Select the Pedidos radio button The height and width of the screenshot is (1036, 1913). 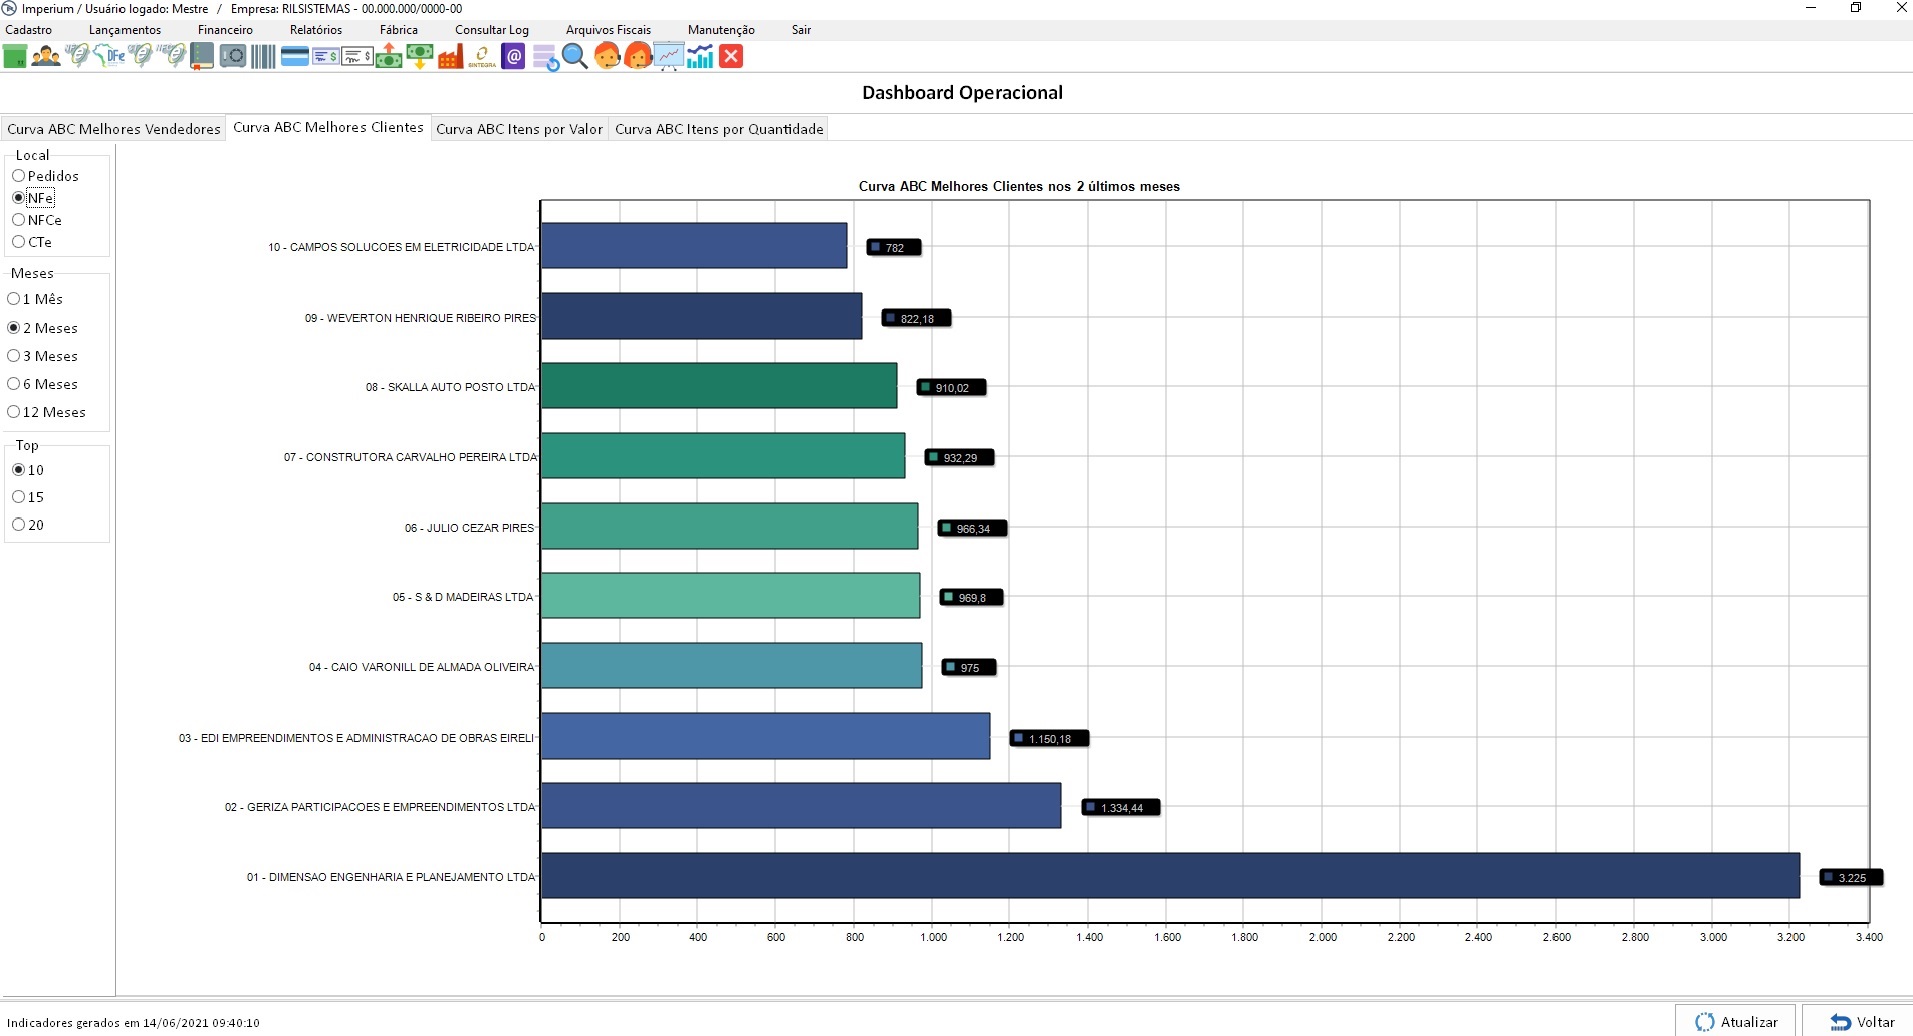(19, 176)
